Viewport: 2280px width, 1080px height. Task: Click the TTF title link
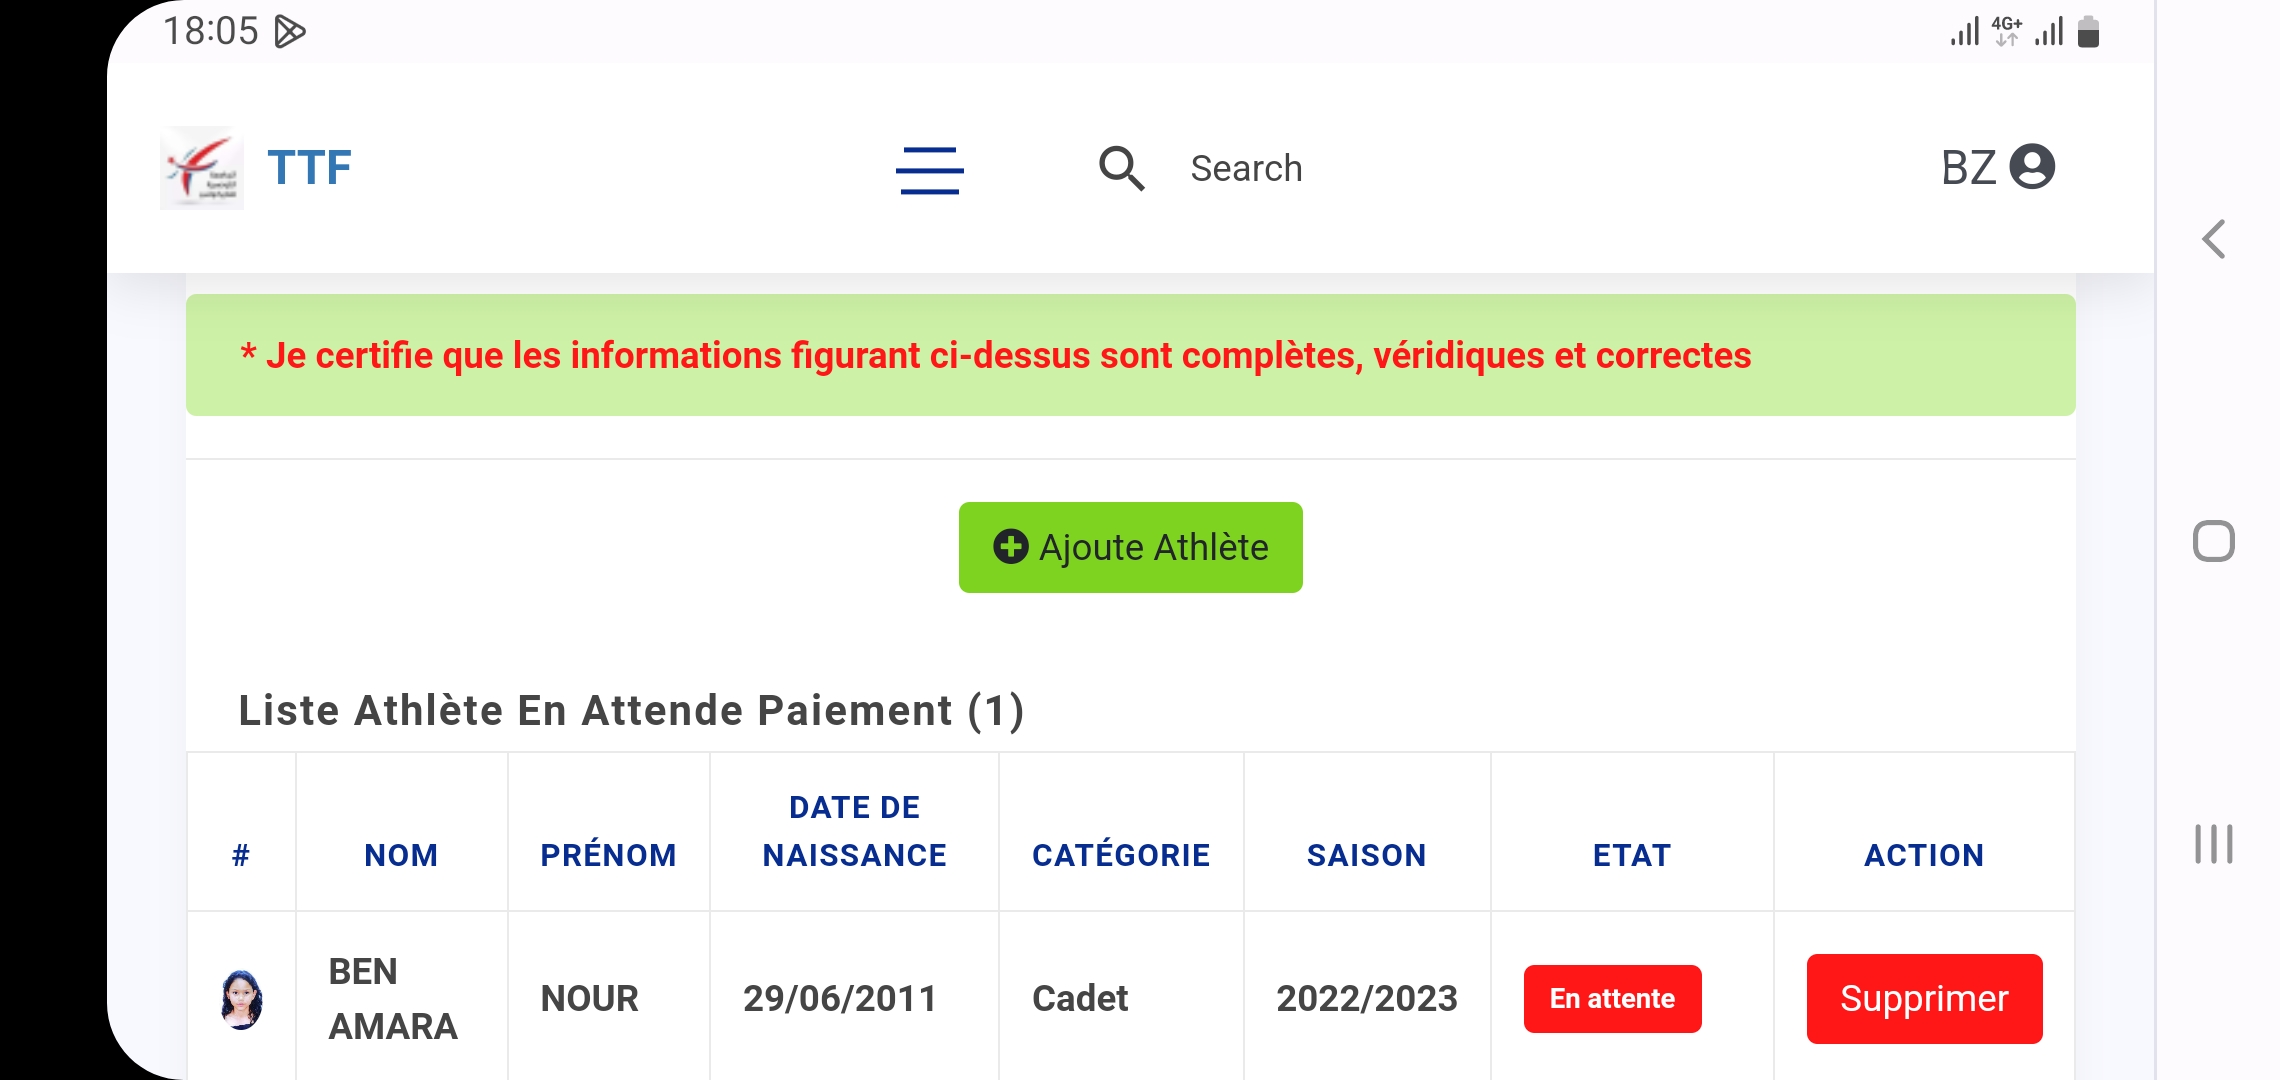click(309, 168)
